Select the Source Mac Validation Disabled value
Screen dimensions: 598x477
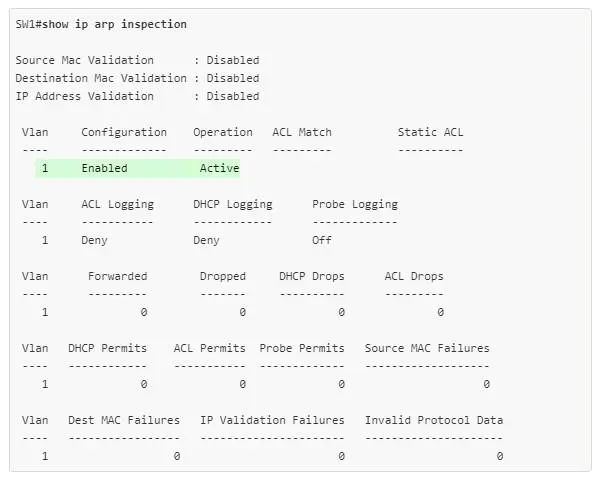(x=233, y=60)
